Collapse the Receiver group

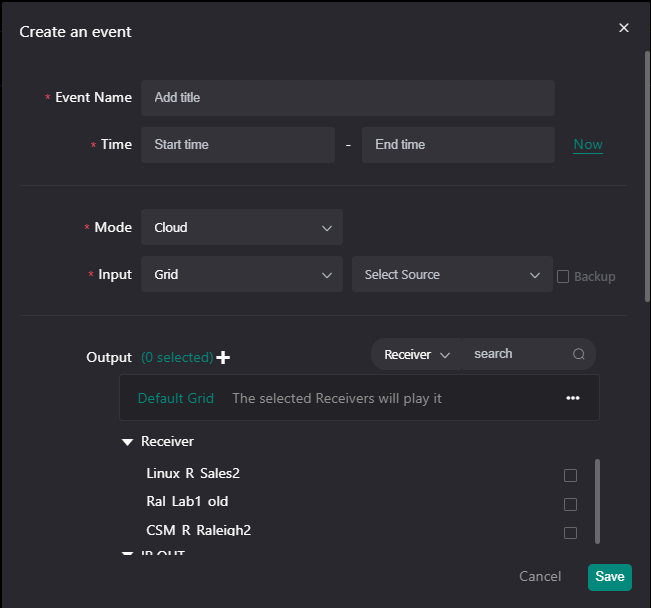point(127,442)
